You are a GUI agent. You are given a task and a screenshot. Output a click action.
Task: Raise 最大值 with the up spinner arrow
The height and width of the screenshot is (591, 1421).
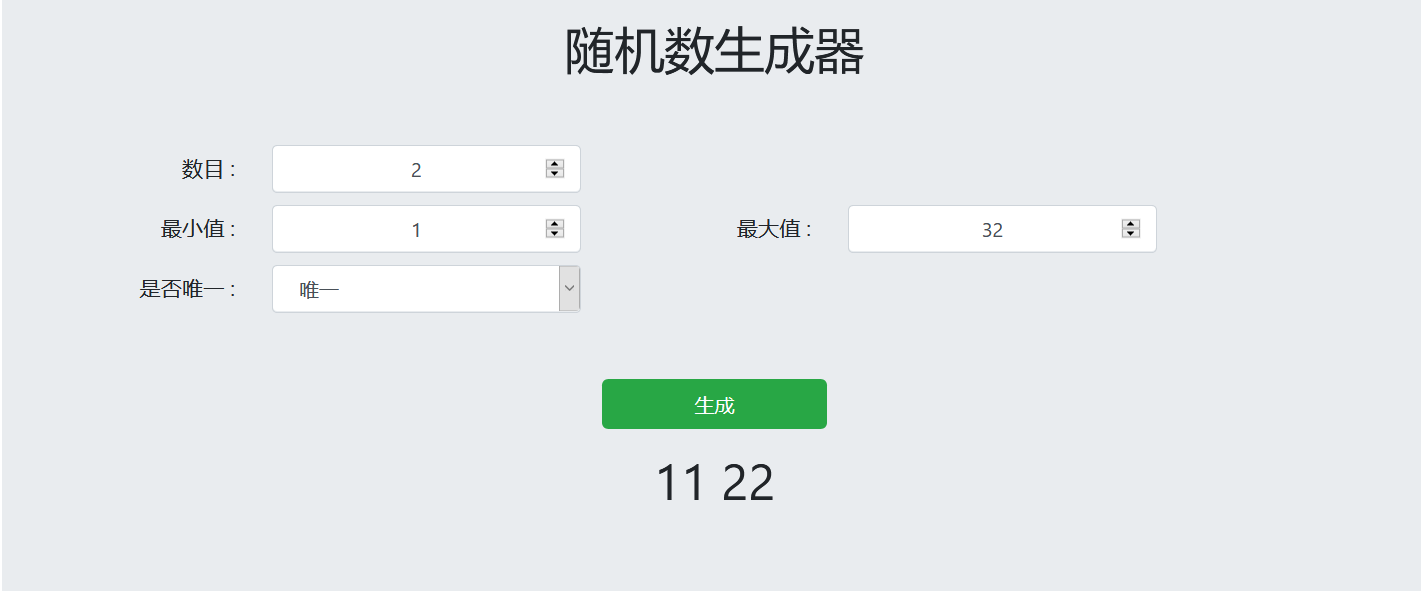point(1131,224)
